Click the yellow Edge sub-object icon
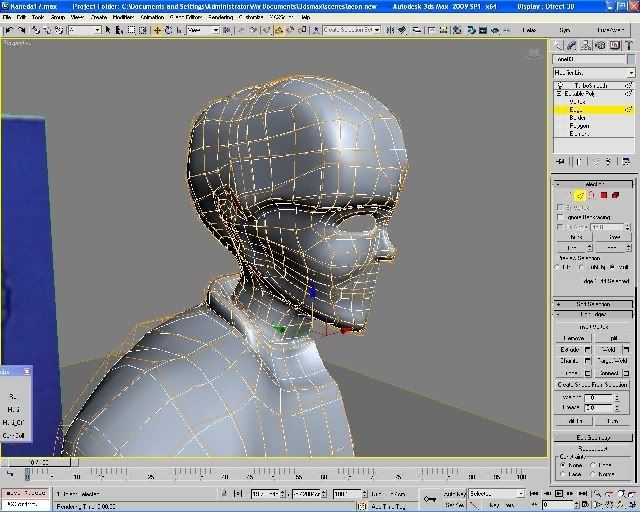The height and width of the screenshot is (512, 640). [579, 195]
